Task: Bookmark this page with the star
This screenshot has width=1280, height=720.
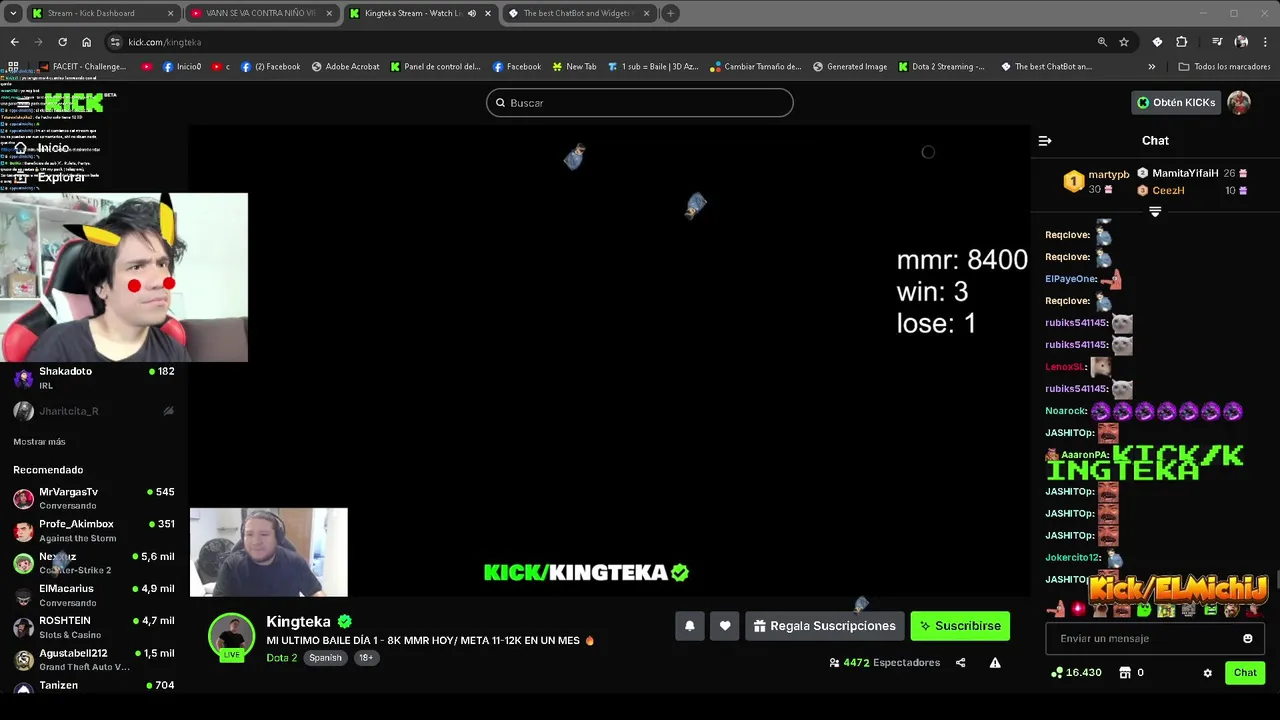Action: (1124, 42)
